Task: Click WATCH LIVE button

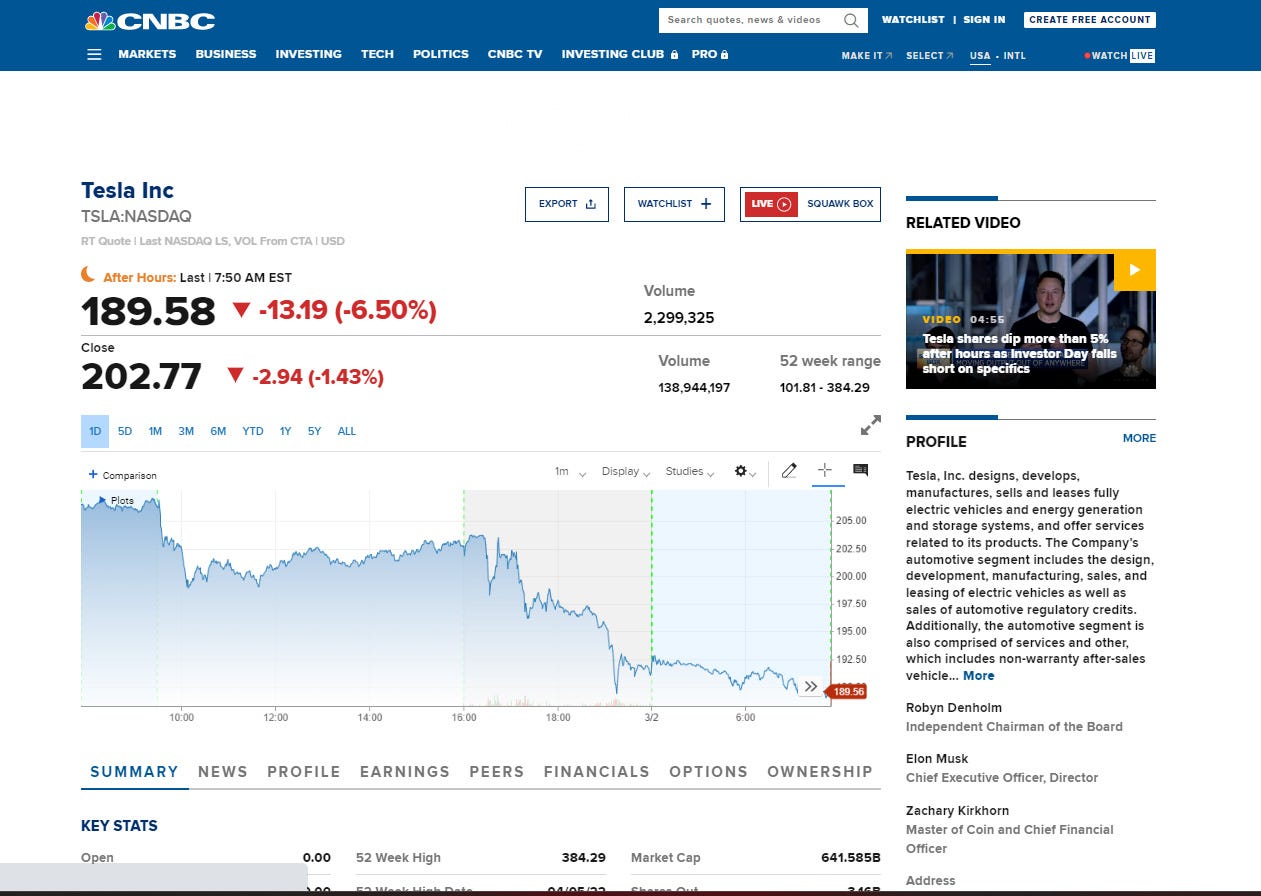Action: tap(1120, 56)
